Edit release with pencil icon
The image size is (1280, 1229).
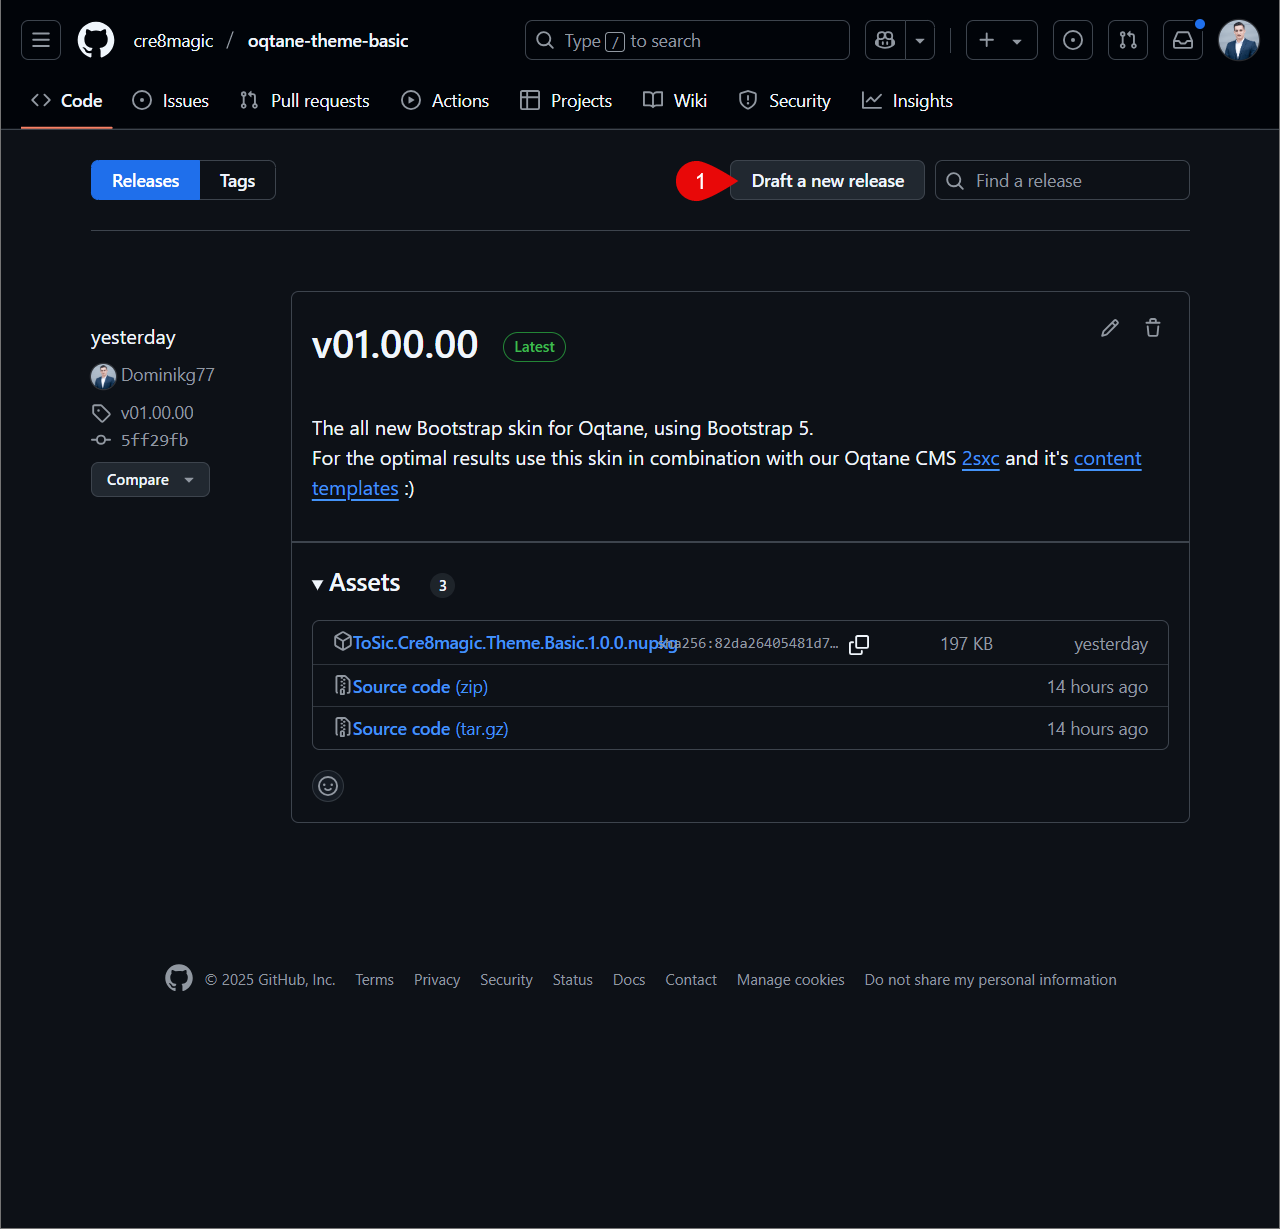click(1110, 328)
